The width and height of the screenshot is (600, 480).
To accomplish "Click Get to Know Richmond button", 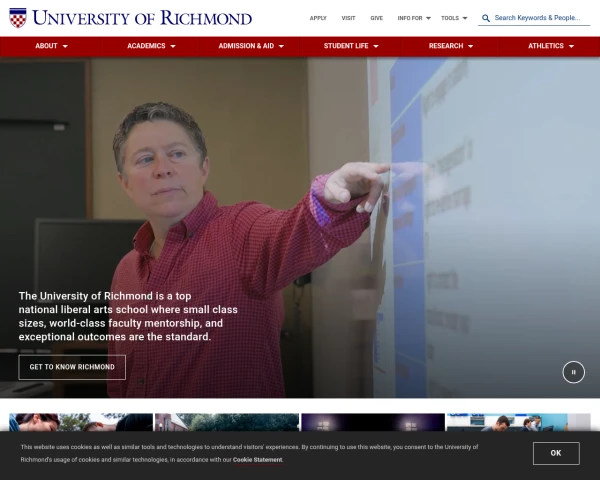I will (x=72, y=367).
